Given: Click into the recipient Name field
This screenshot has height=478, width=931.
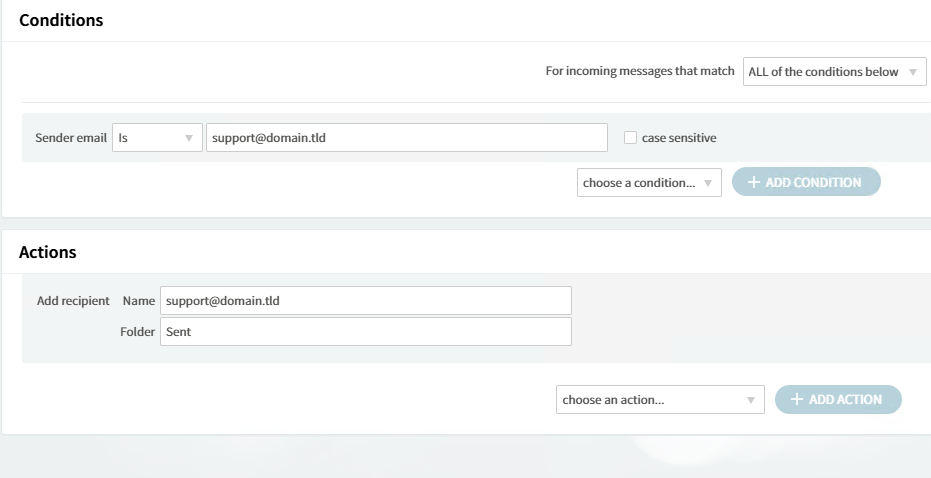Looking at the screenshot, I should click(x=366, y=300).
